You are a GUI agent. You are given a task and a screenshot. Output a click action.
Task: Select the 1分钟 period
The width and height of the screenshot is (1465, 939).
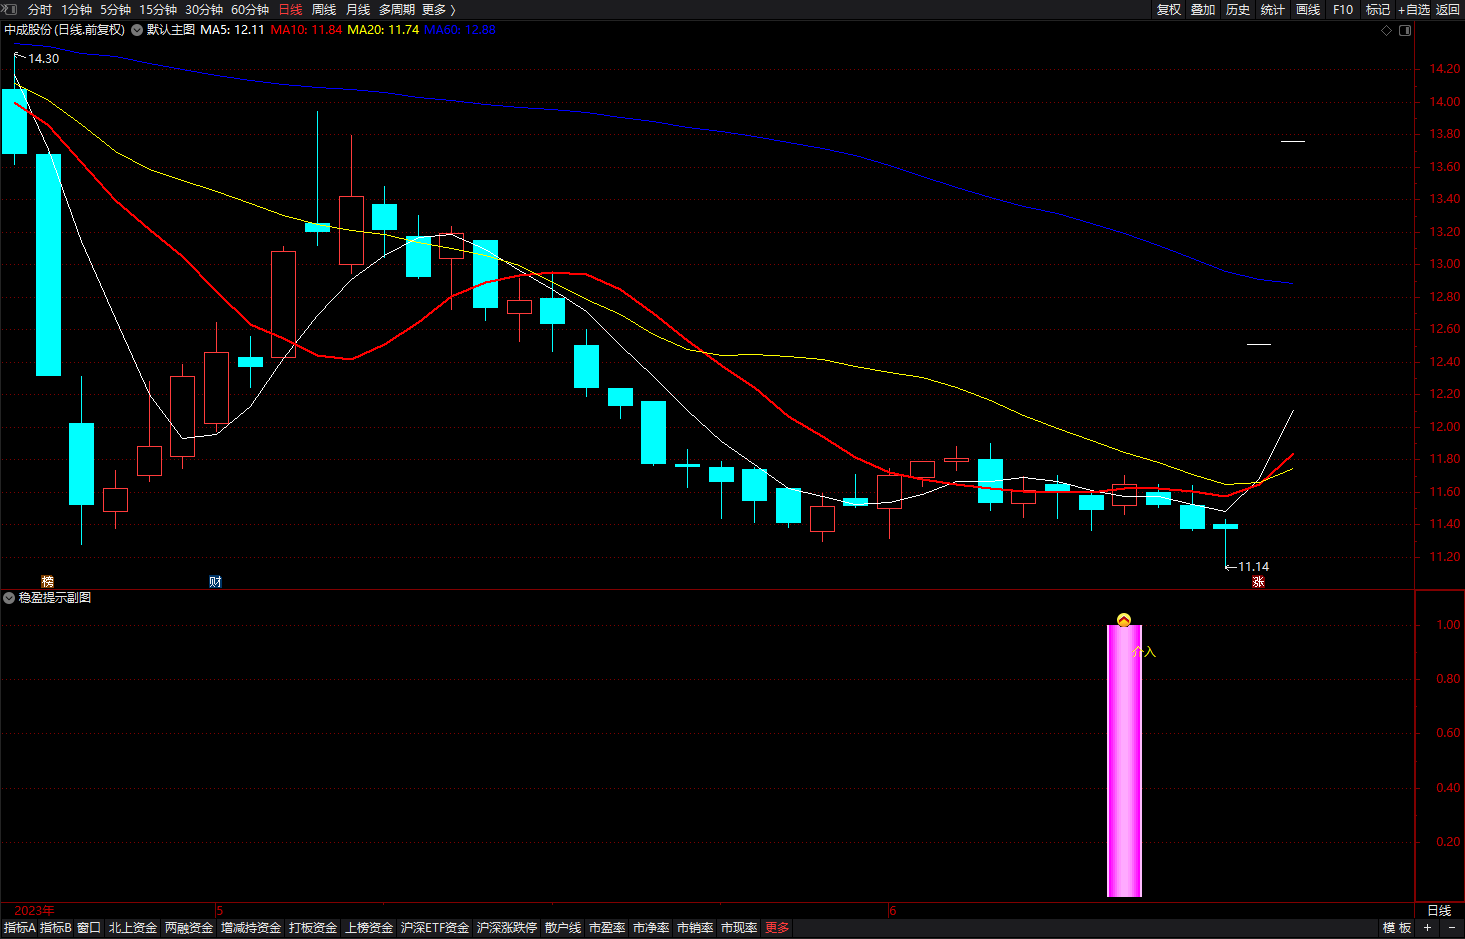tap(76, 10)
